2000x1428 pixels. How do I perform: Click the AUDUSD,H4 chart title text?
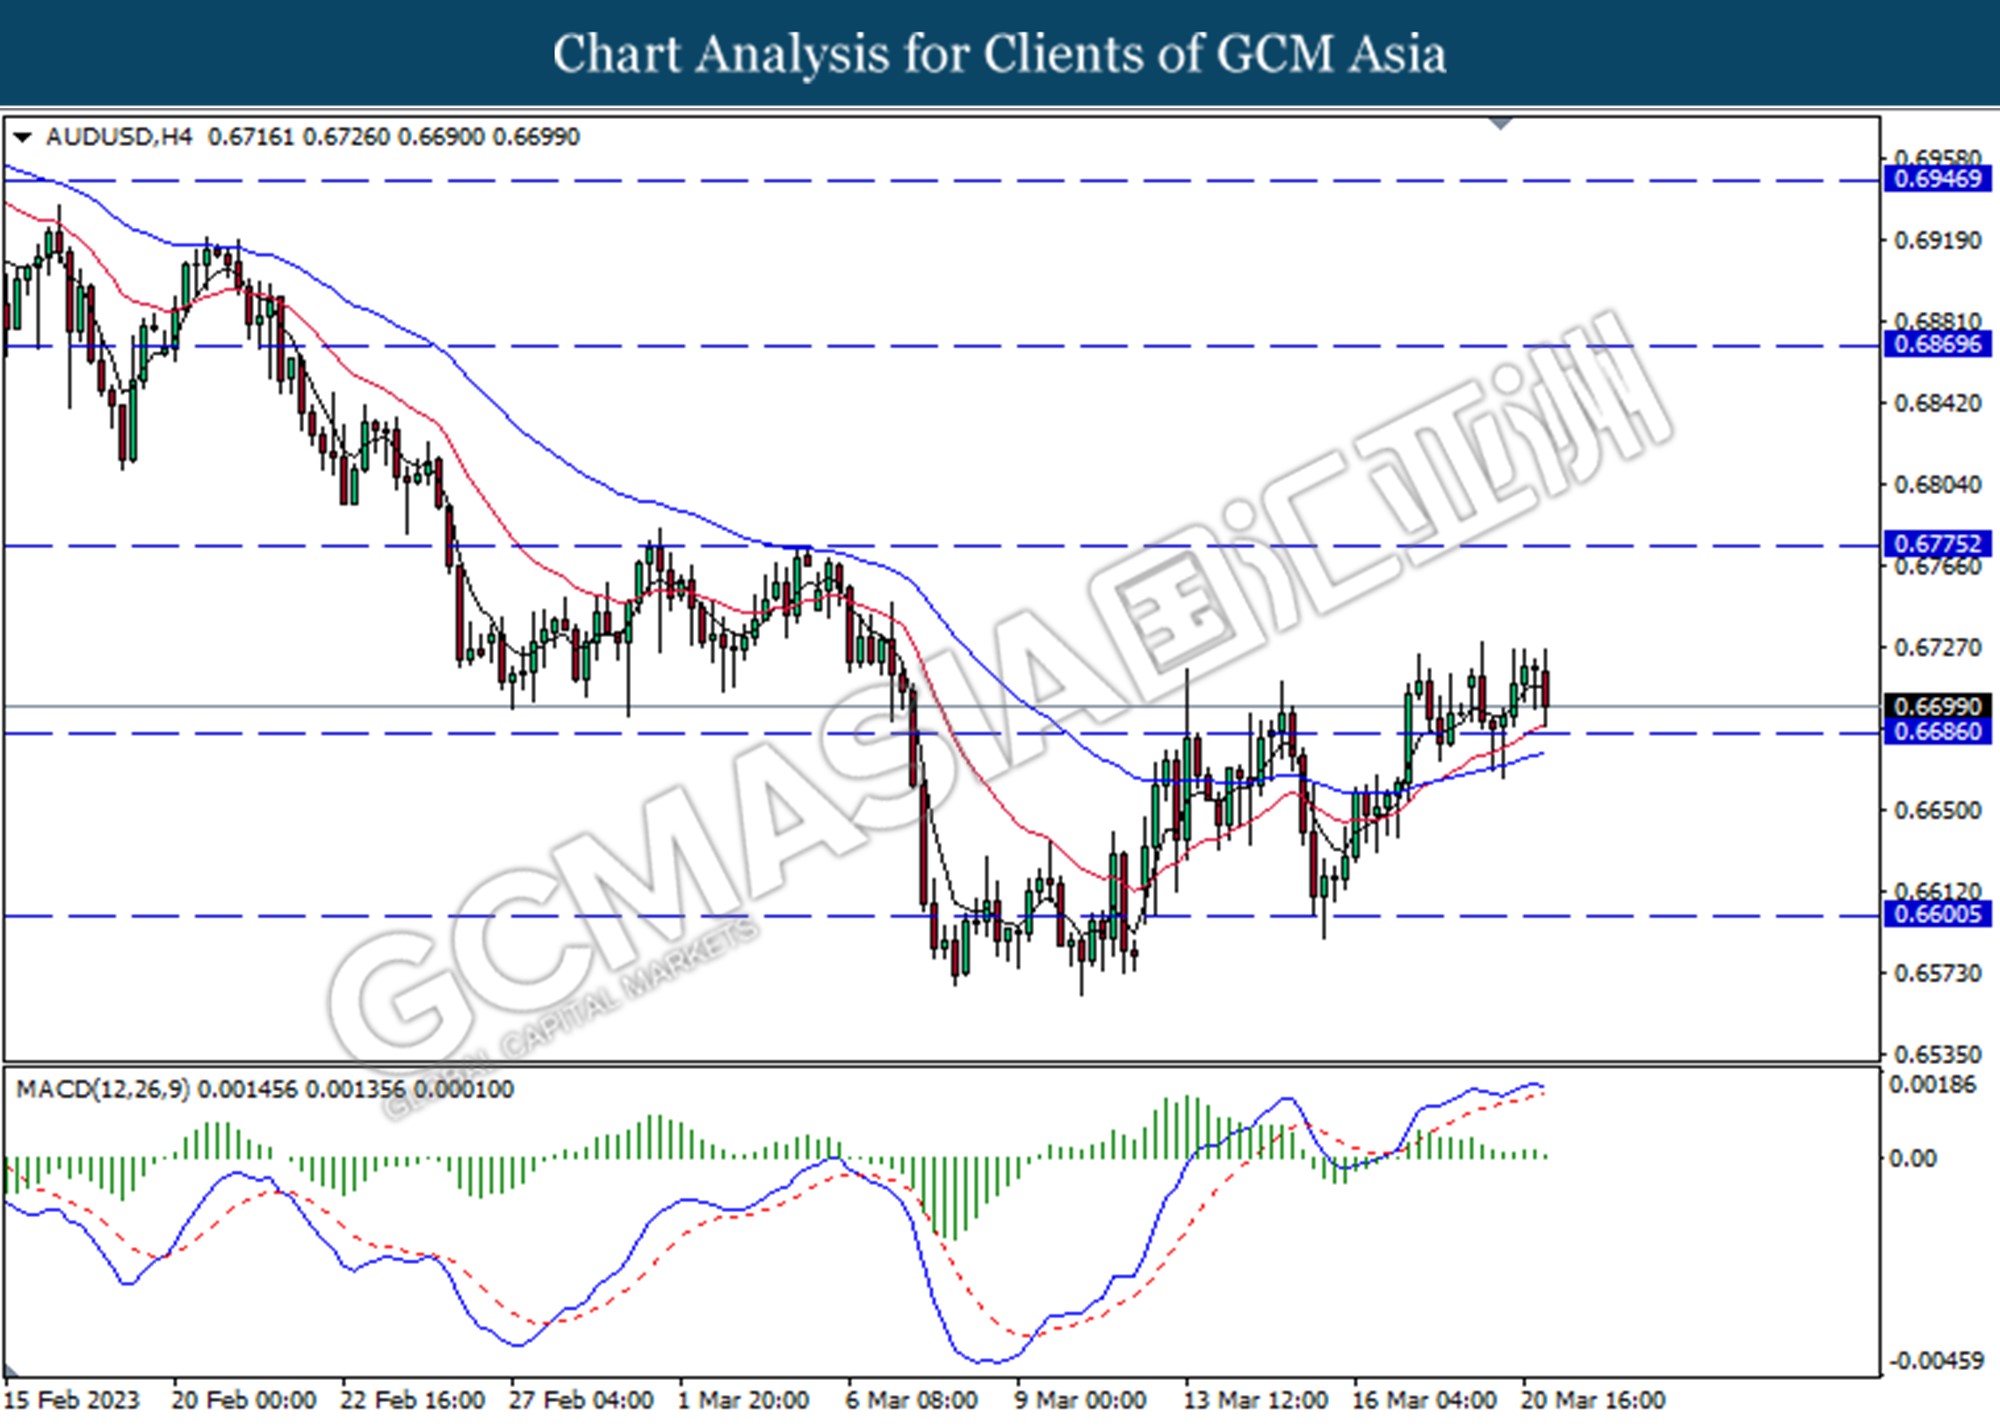pyautogui.click(x=119, y=137)
